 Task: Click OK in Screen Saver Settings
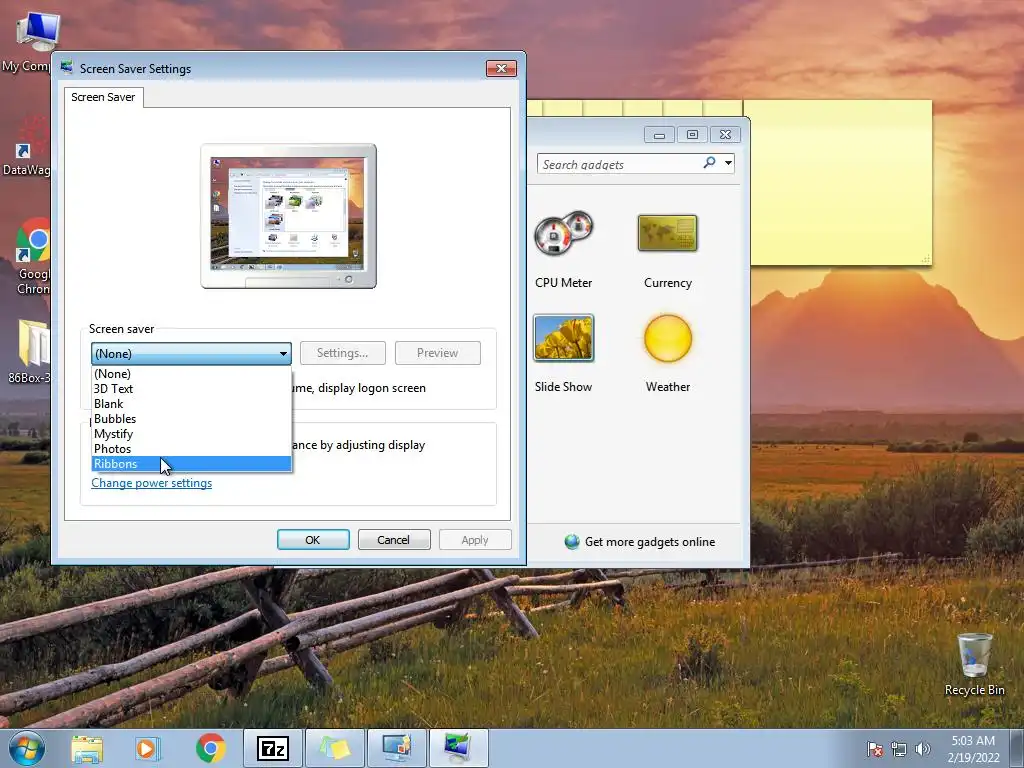[x=313, y=540]
